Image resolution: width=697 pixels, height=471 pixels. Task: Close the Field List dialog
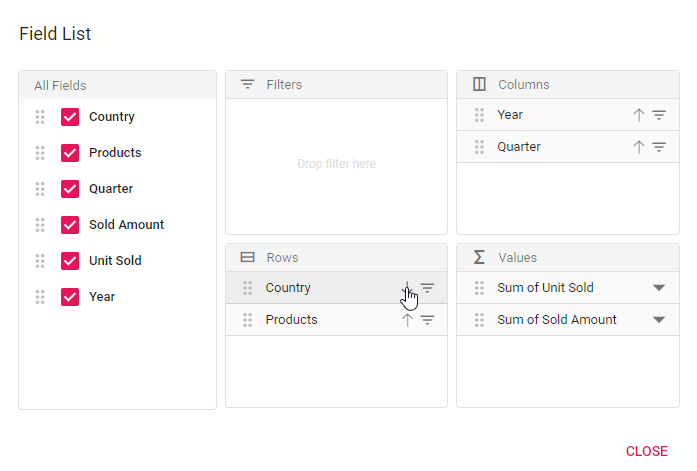pyautogui.click(x=646, y=451)
